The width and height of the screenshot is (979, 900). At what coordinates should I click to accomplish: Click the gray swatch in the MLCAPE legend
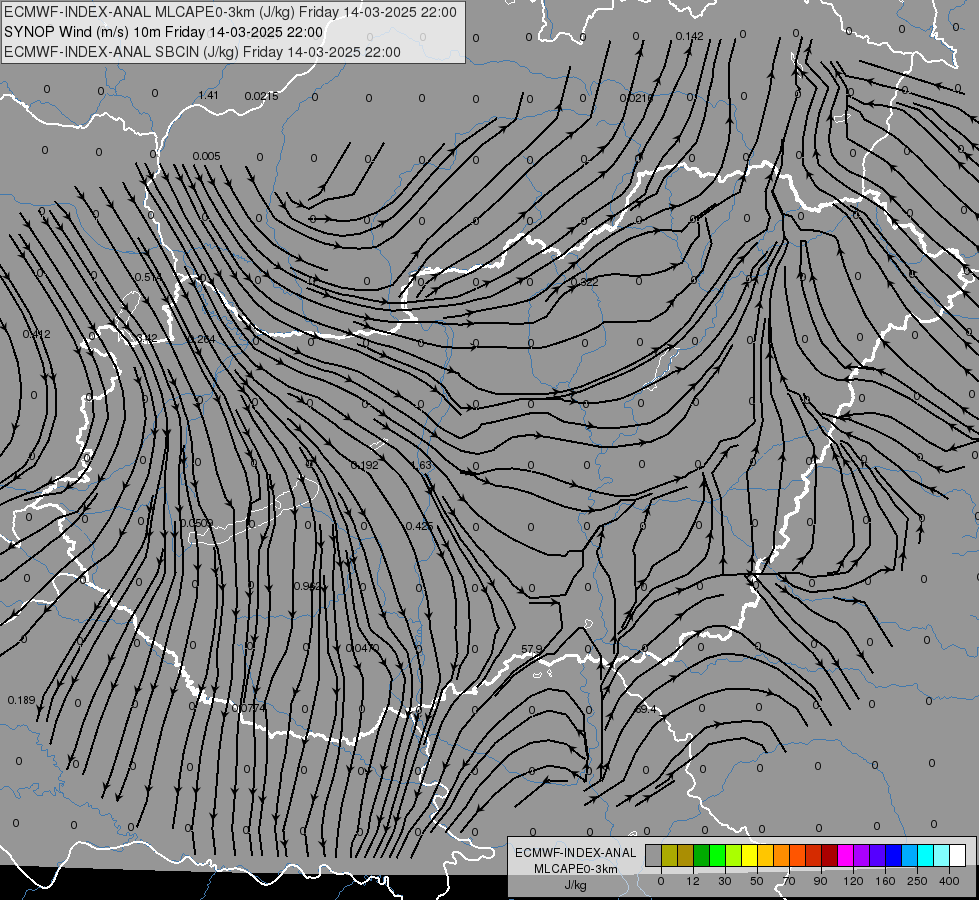(x=654, y=856)
